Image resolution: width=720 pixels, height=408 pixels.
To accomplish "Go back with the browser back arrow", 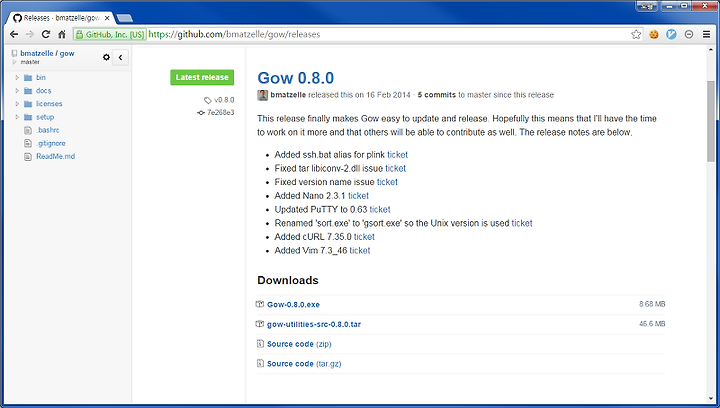I will click(x=14, y=34).
